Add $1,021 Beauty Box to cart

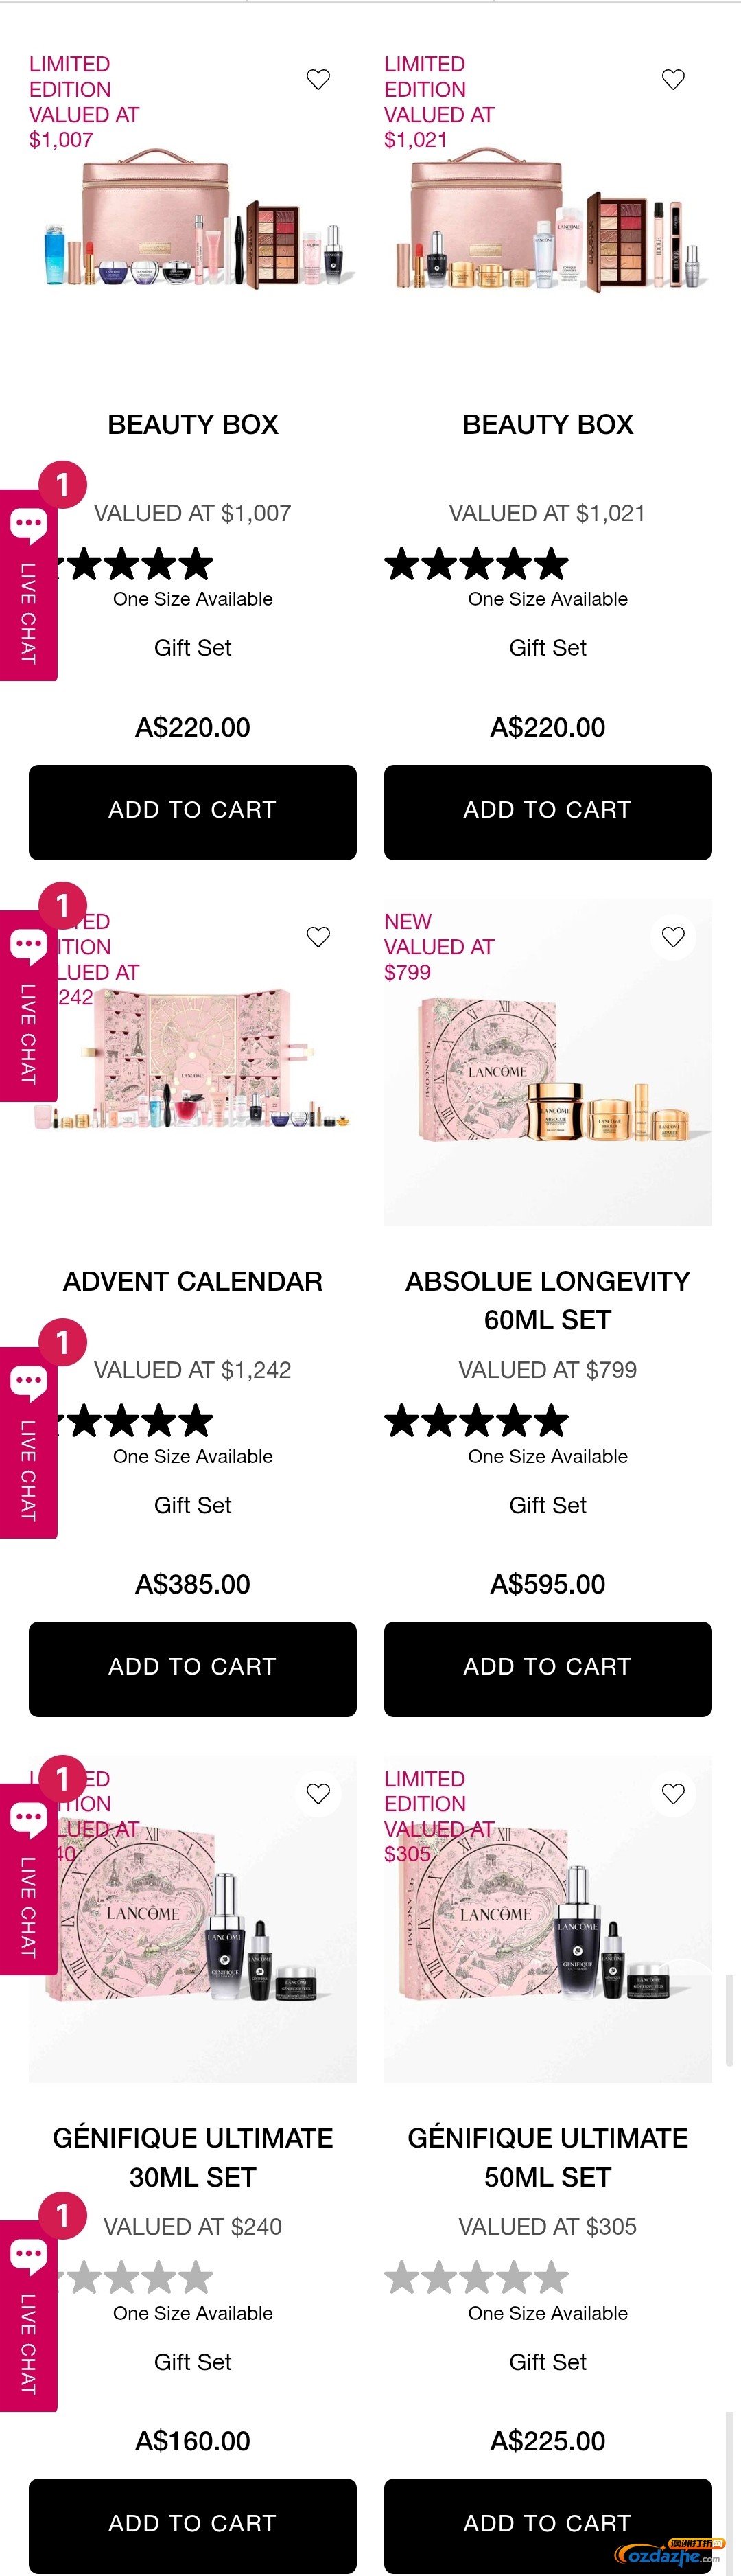547,811
